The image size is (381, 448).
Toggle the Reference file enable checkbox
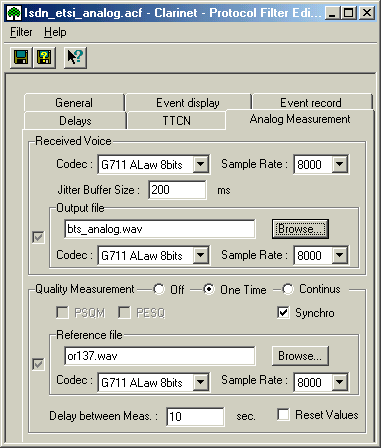[38, 364]
